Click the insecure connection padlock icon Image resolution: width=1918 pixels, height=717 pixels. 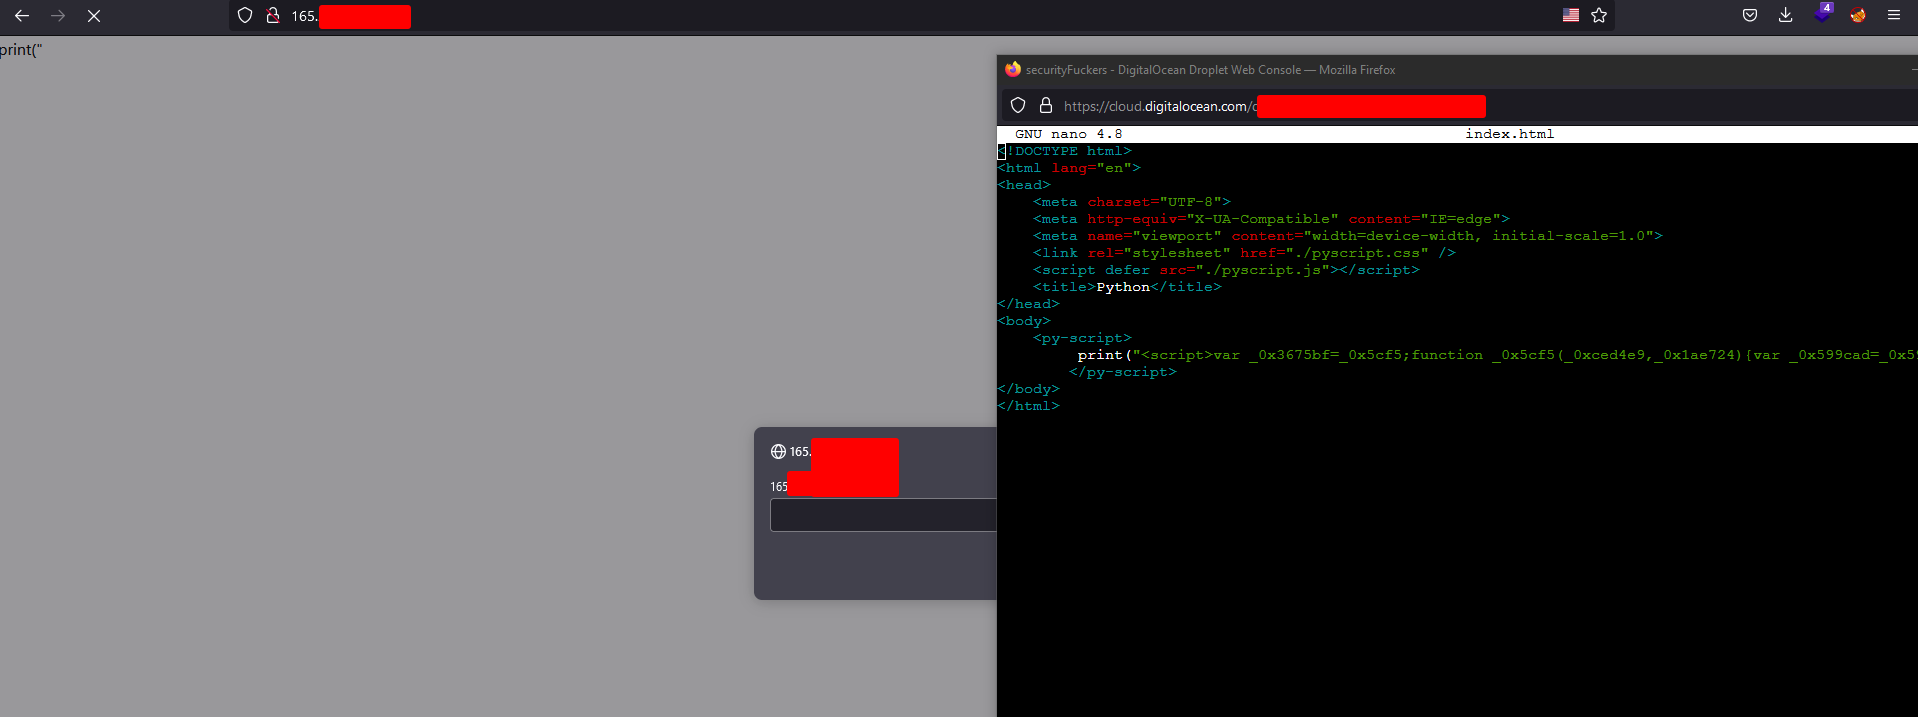coord(272,16)
